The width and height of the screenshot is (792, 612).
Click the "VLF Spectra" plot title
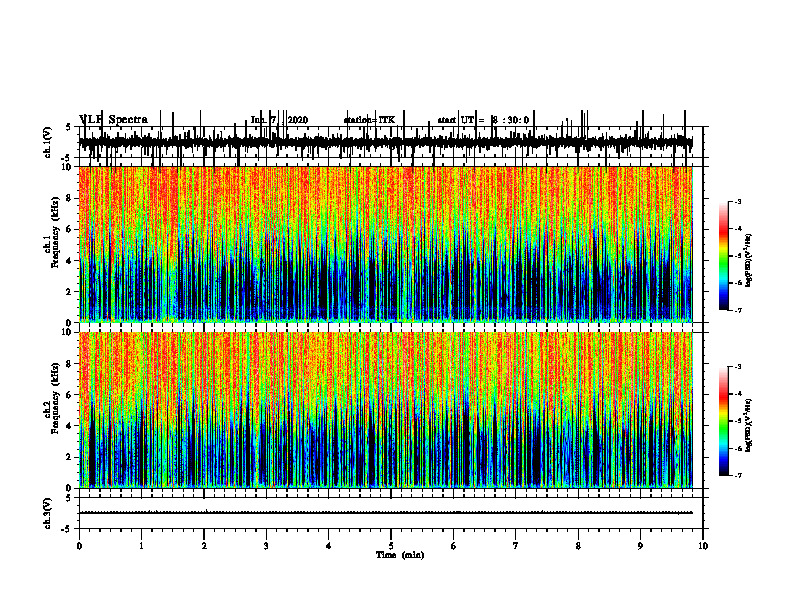(x=113, y=120)
